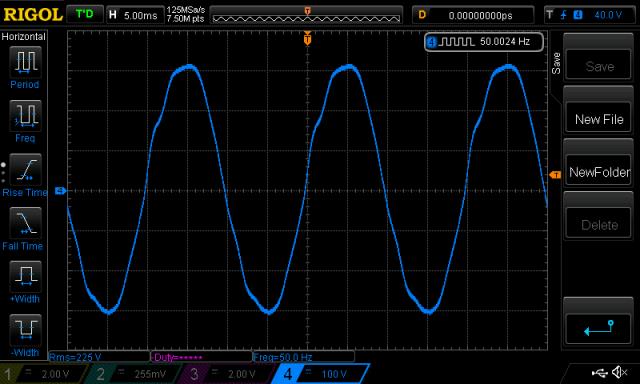The width and height of the screenshot is (640, 384).
Task: Open the trigger level 40.0 V setting
Action: click(590, 15)
